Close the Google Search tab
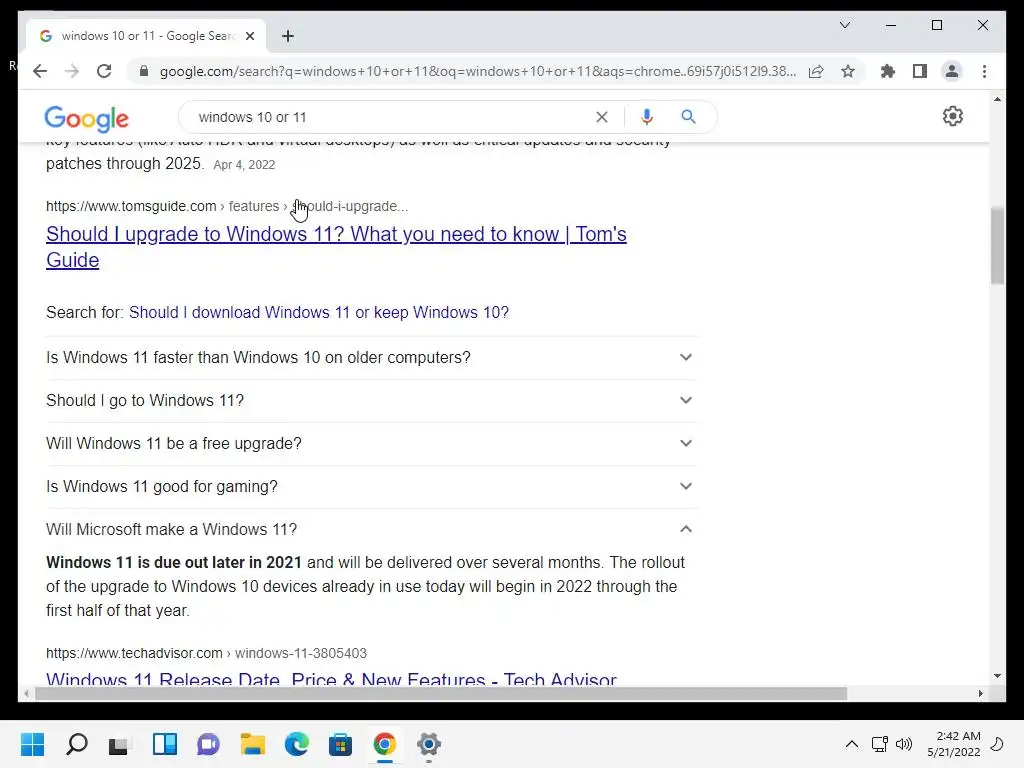Viewport: 1024px width, 768px height. pos(249,36)
